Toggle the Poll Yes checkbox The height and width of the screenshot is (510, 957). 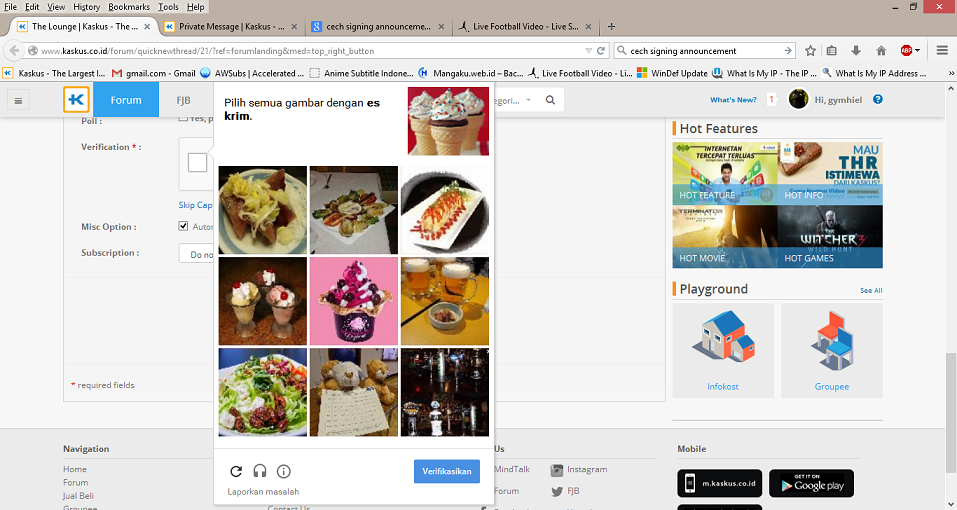click(x=183, y=118)
